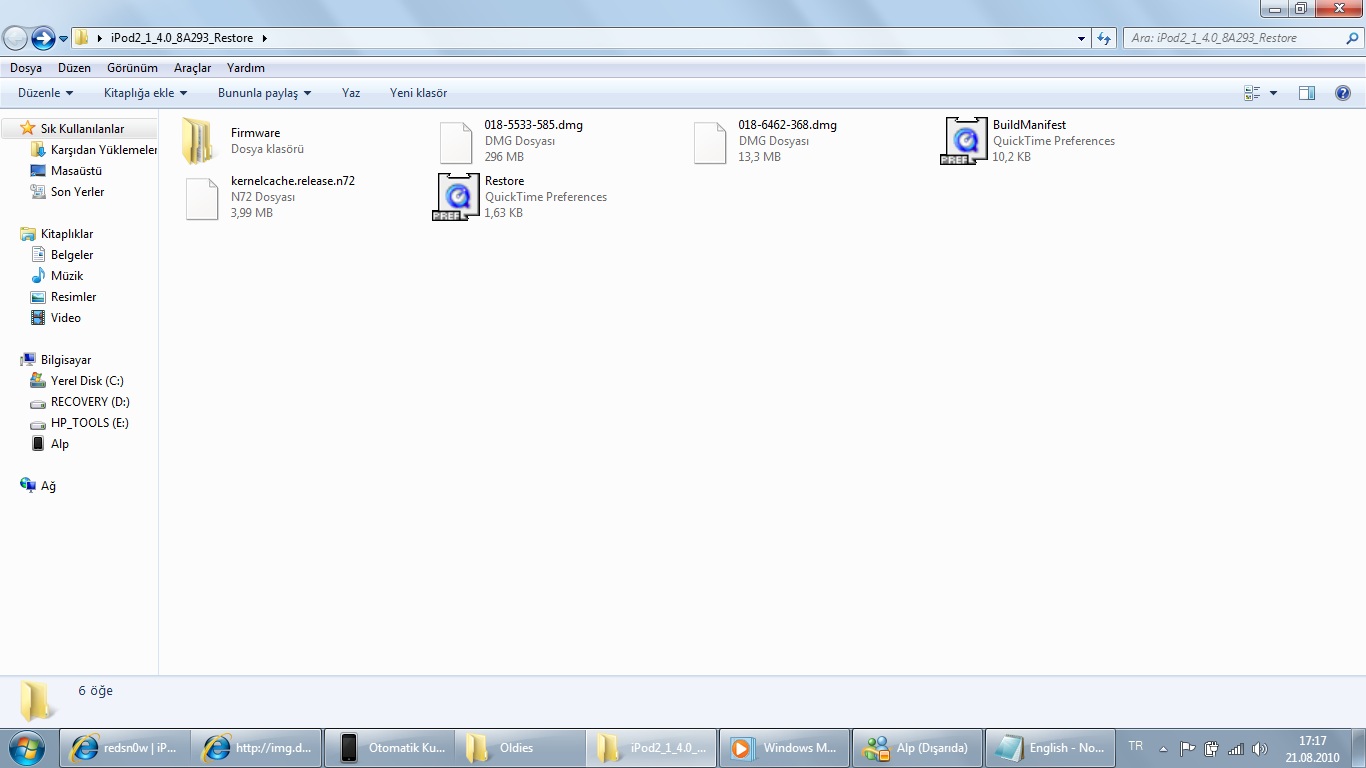The height and width of the screenshot is (768, 1366).
Task: Open the Alp device in sidebar
Action: pos(59,444)
